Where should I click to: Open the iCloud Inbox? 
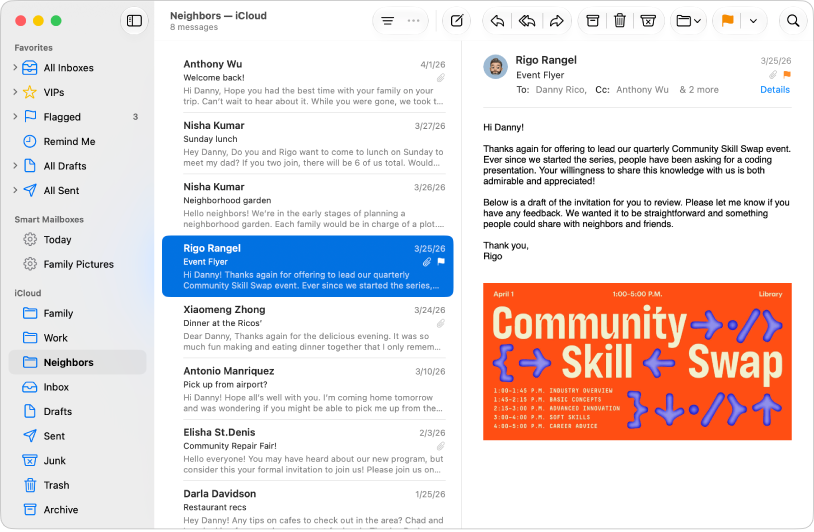coord(78,387)
